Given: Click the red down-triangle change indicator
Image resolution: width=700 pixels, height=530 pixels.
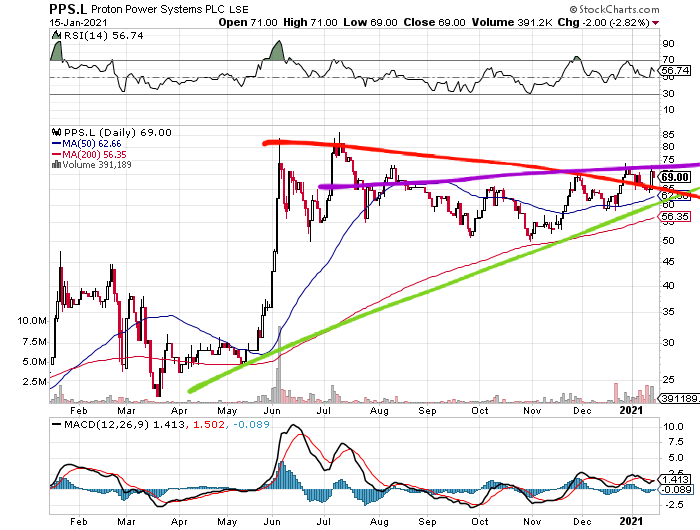Looking at the screenshot, I should pyautogui.click(x=655, y=23).
